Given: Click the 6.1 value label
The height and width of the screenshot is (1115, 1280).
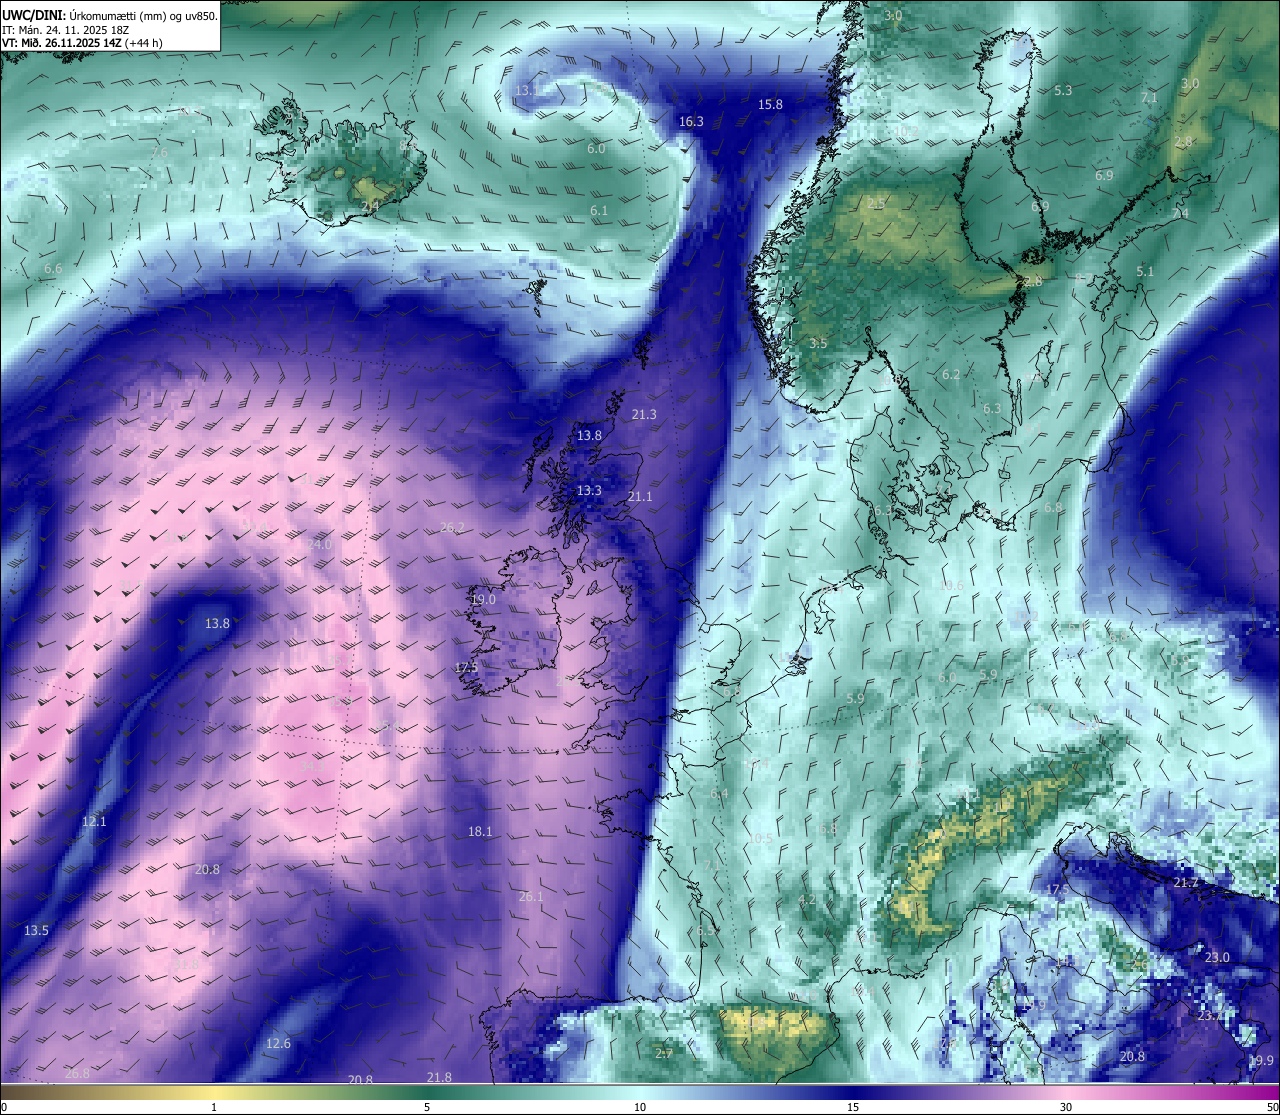Looking at the screenshot, I should coord(599,211).
